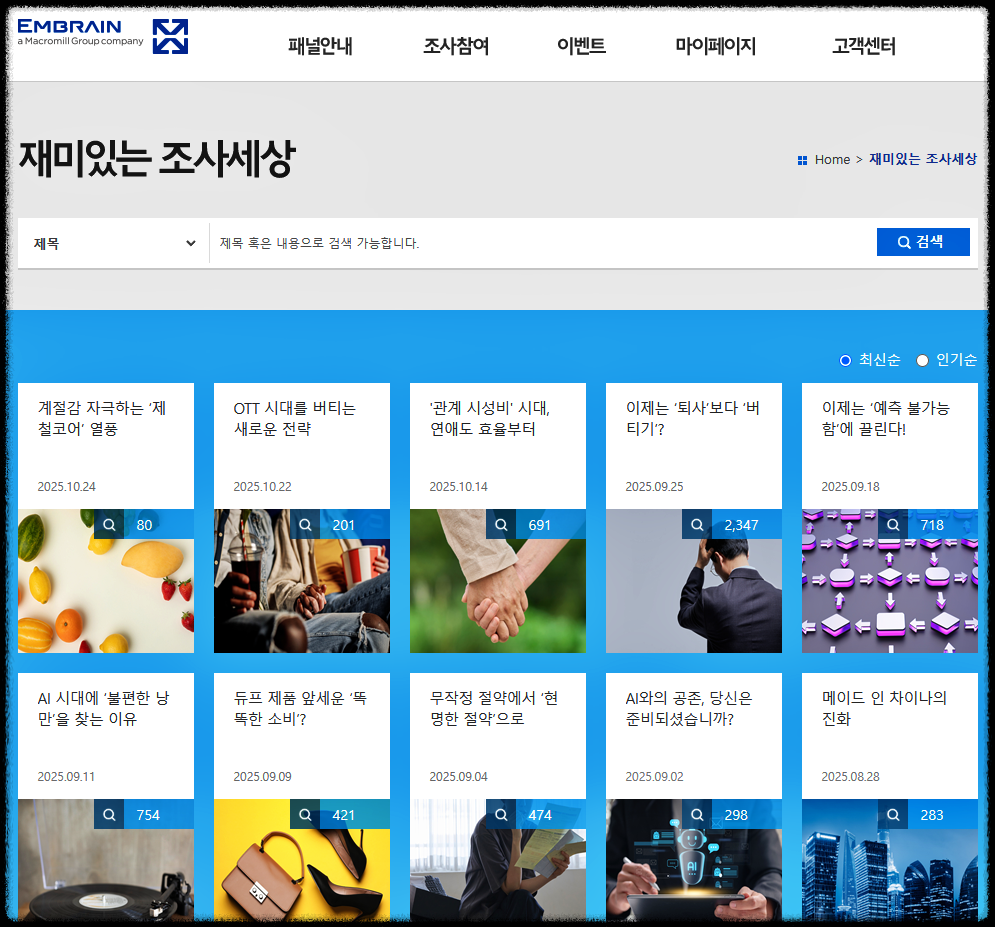This screenshot has height=927, width=995.
Task: Click the magnifier icon on 'AI 시대에 불편한 낭만' card
Action: [x=108, y=813]
